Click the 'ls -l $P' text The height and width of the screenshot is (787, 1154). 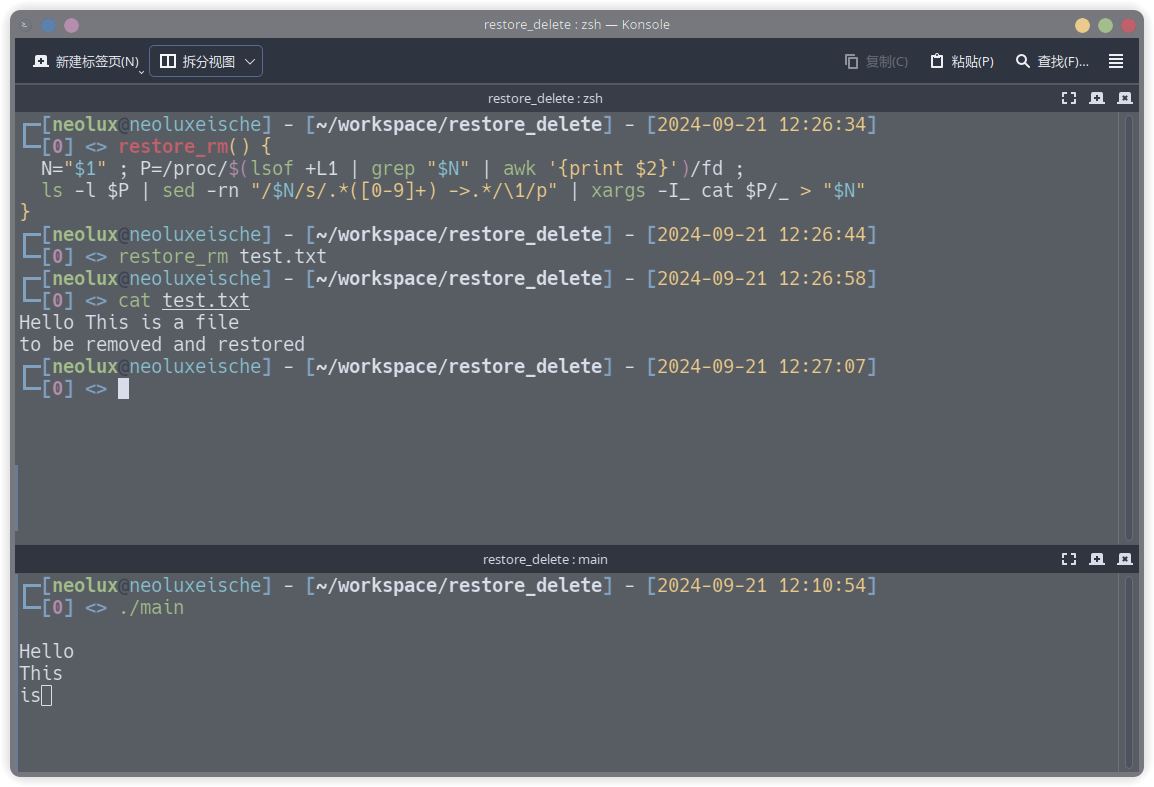(85, 191)
